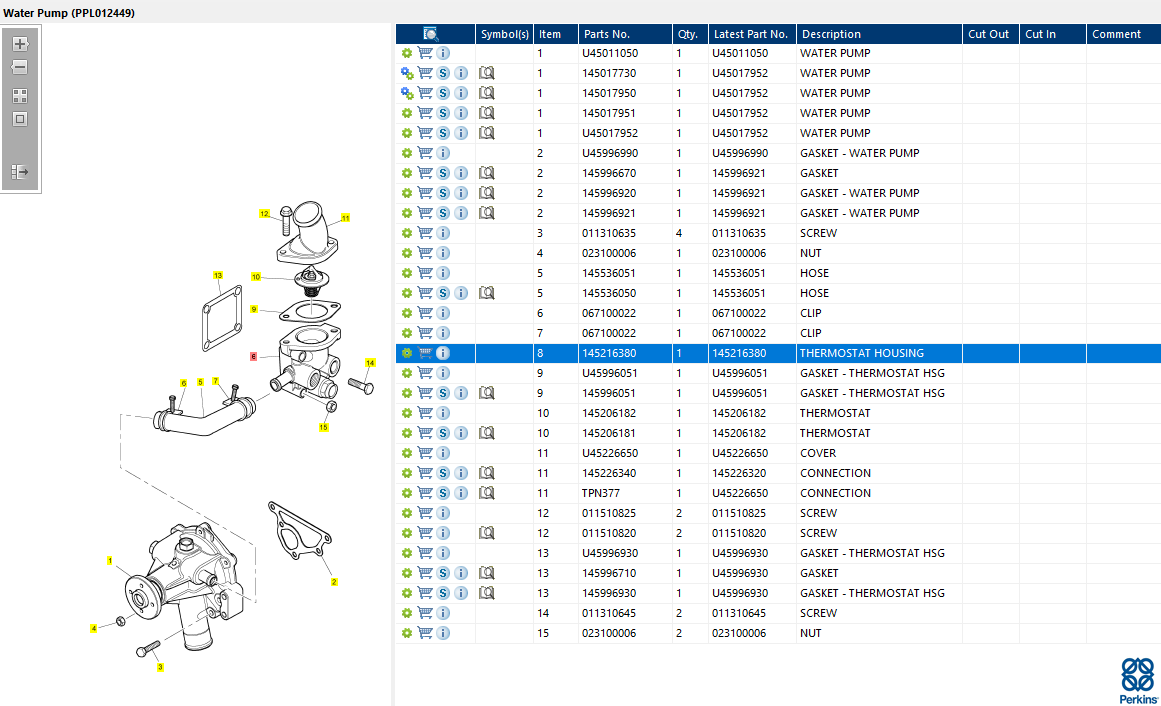Add screw 011310645 to cart
1161x706 pixels.
[x=425, y=613]
